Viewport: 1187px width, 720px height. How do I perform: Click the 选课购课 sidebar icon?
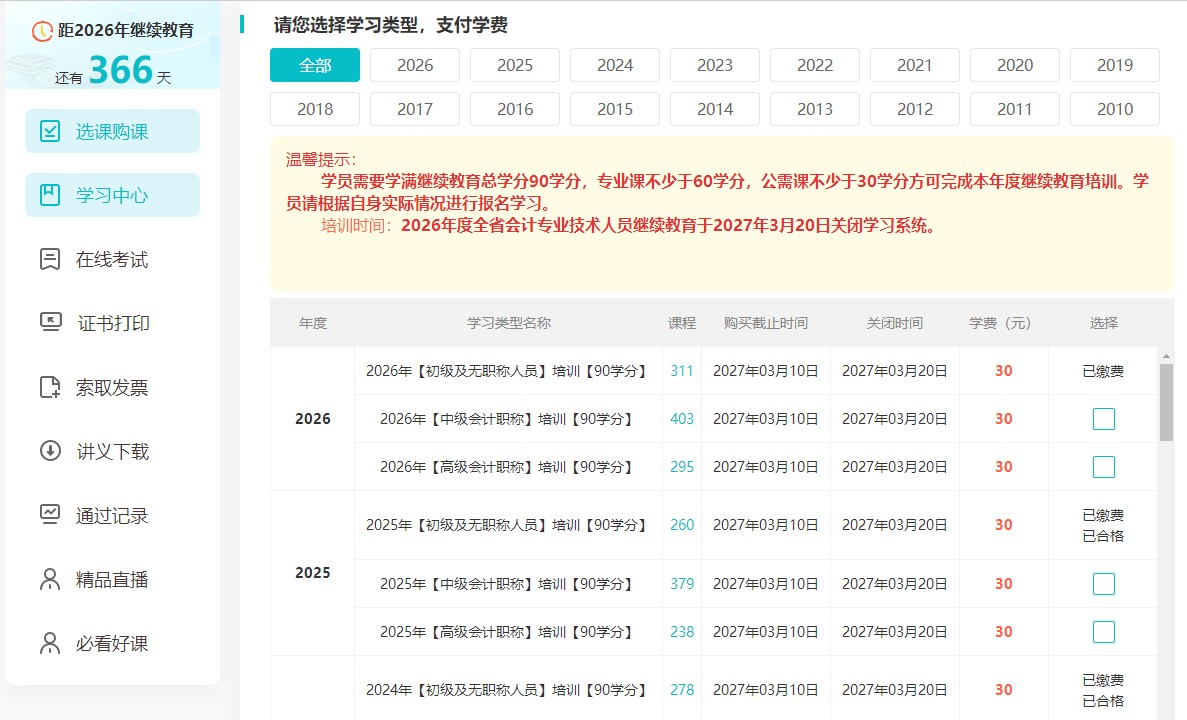tap(50, 131)
